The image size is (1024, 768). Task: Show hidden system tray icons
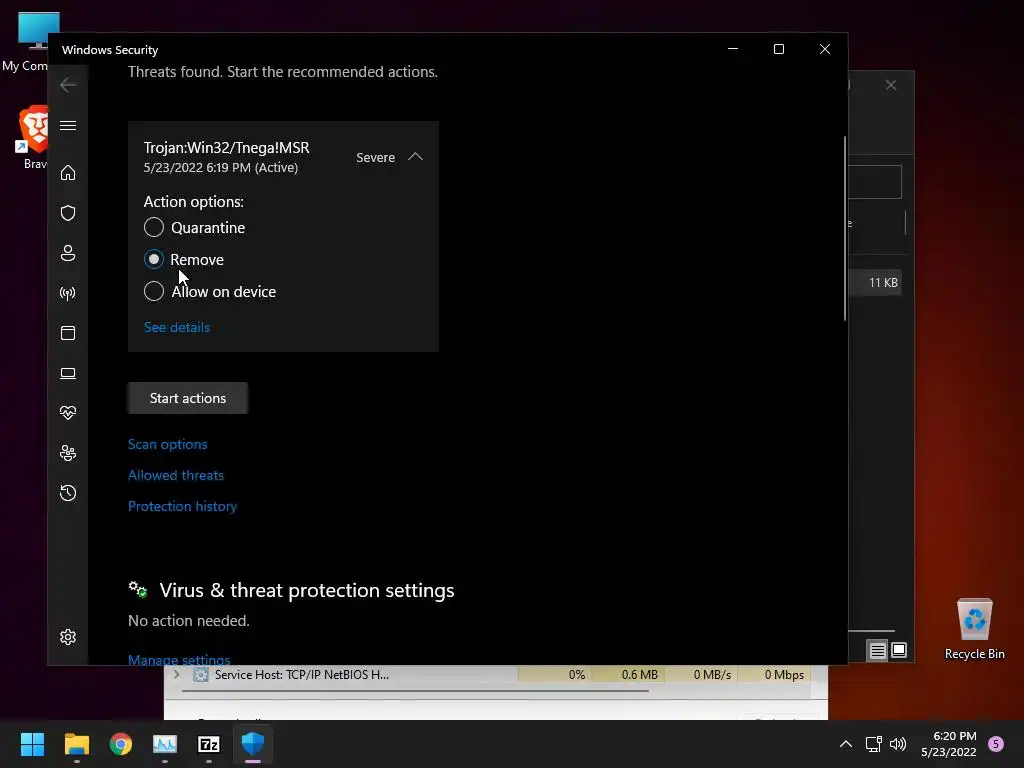point(846,744)
